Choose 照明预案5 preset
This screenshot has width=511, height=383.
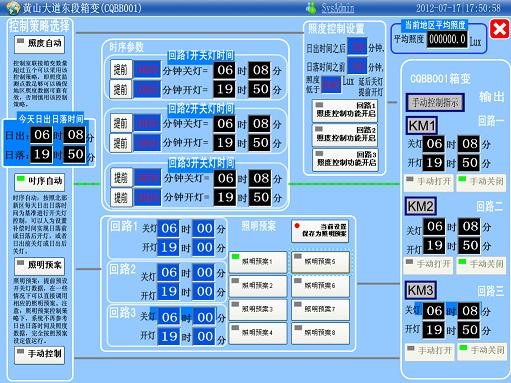coord(320,262)
